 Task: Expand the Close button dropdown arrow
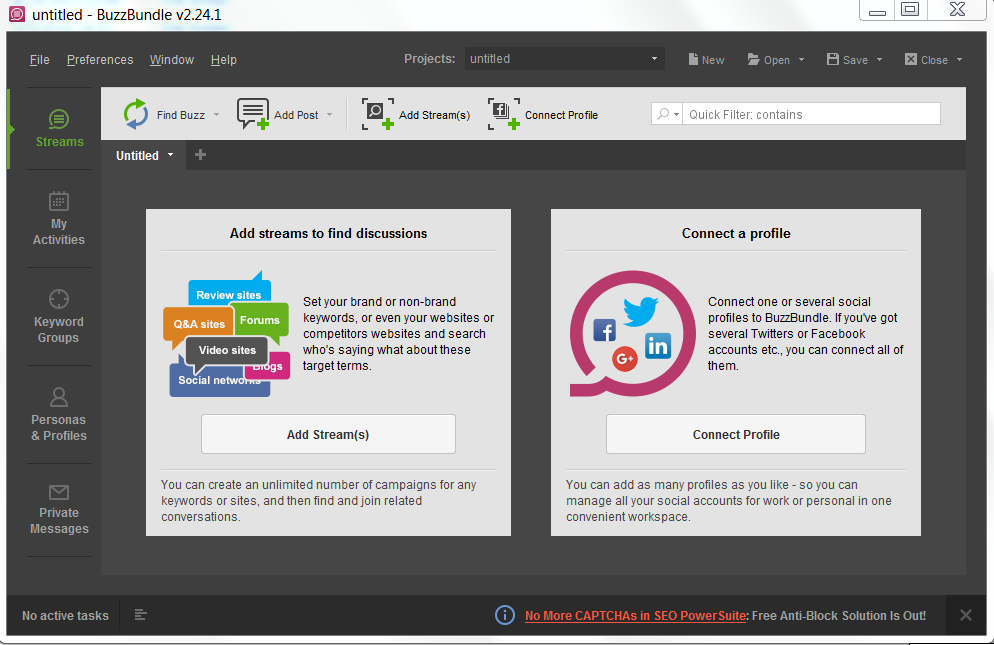[x=959, y=60]
